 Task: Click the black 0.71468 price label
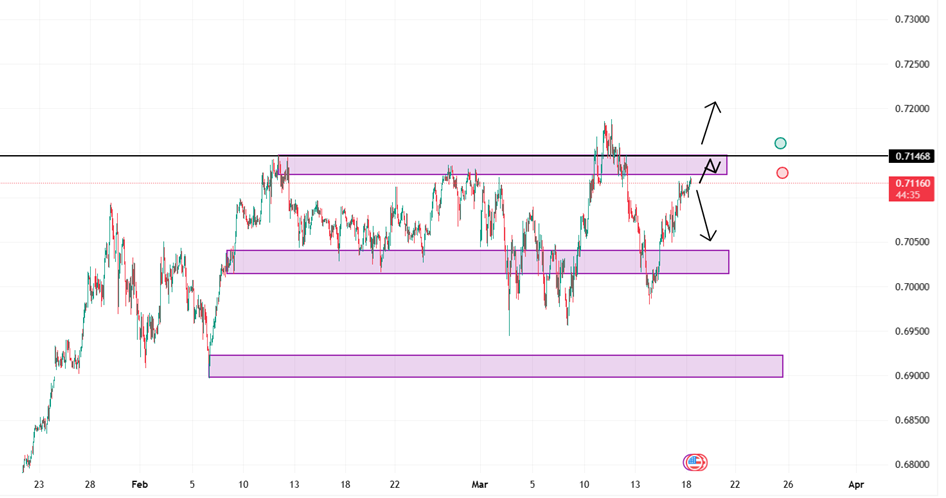pos(914,156)
